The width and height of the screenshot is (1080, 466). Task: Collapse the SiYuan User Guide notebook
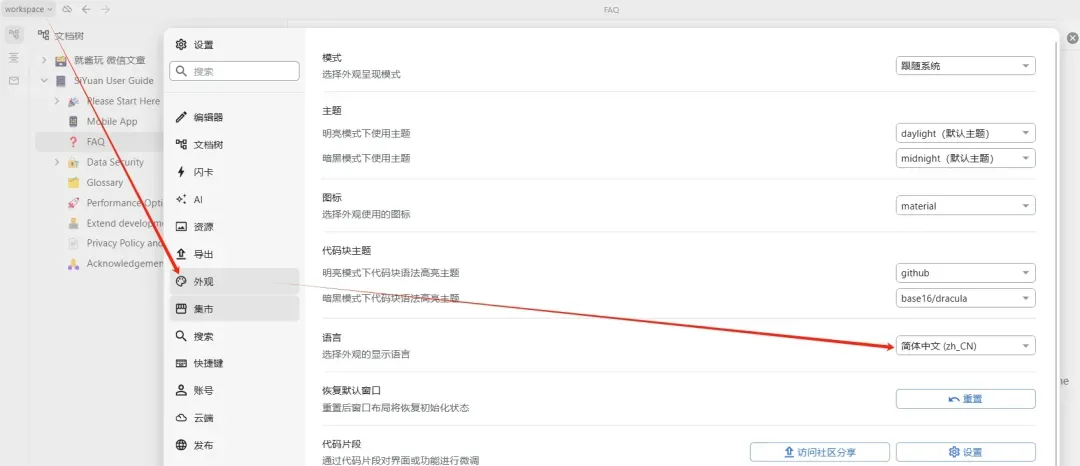(43, 81)
